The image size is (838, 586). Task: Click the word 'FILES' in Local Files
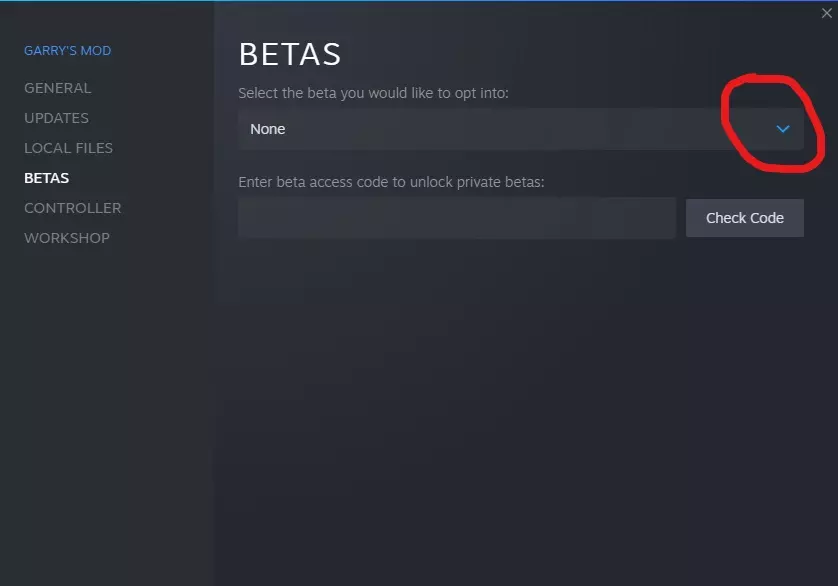[92, 148]
